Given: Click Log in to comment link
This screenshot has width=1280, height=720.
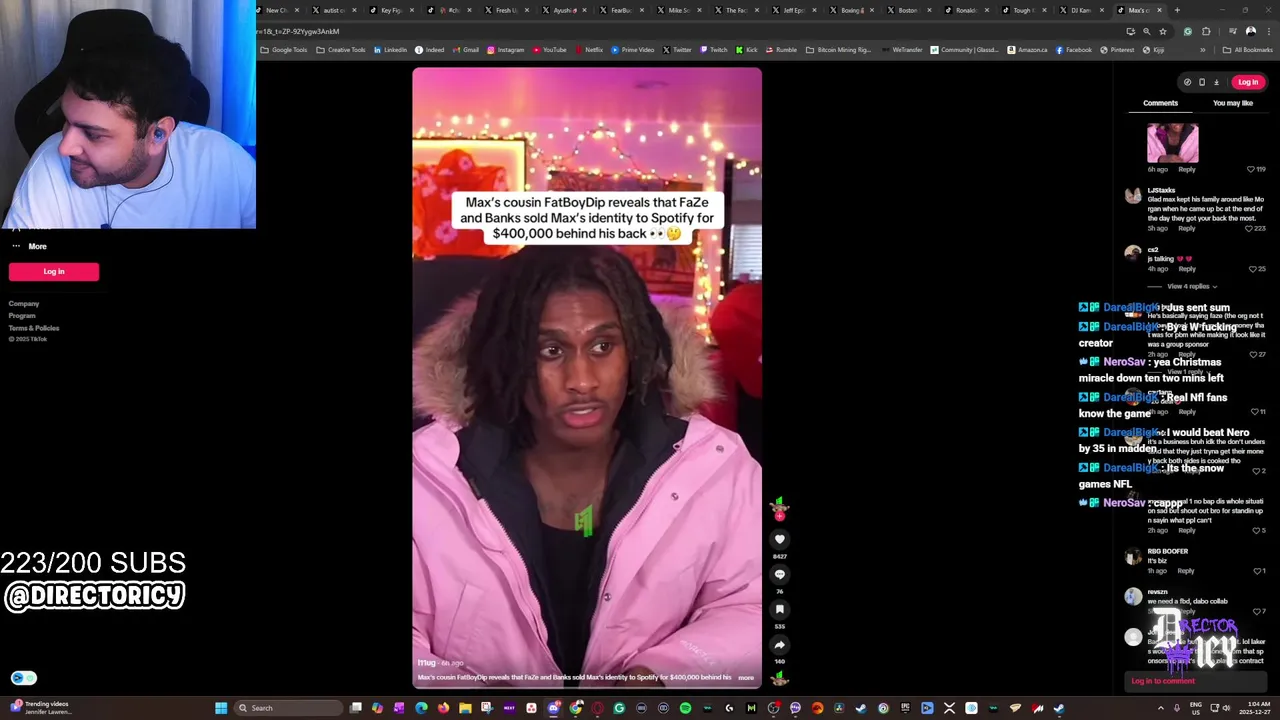Looking at the screenshot, I should pos(1163,681).
